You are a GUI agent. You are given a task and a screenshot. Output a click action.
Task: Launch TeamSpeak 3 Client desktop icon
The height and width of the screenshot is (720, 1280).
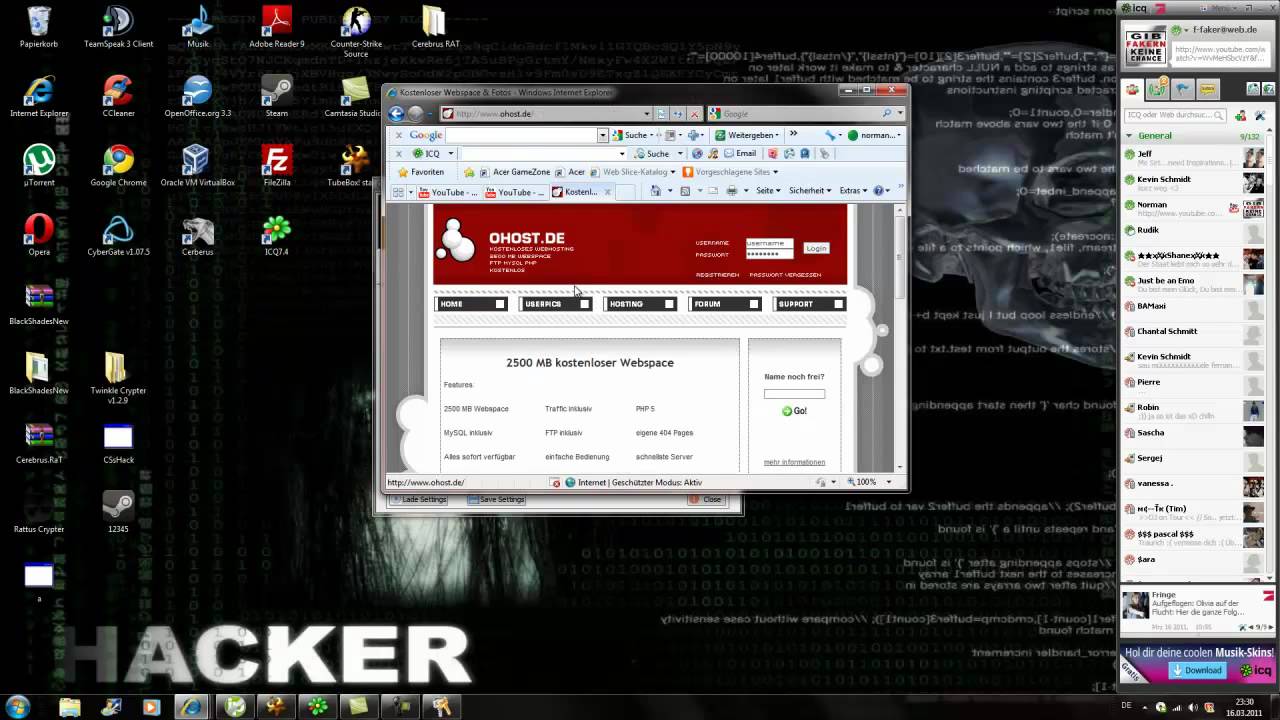(118, 28)
